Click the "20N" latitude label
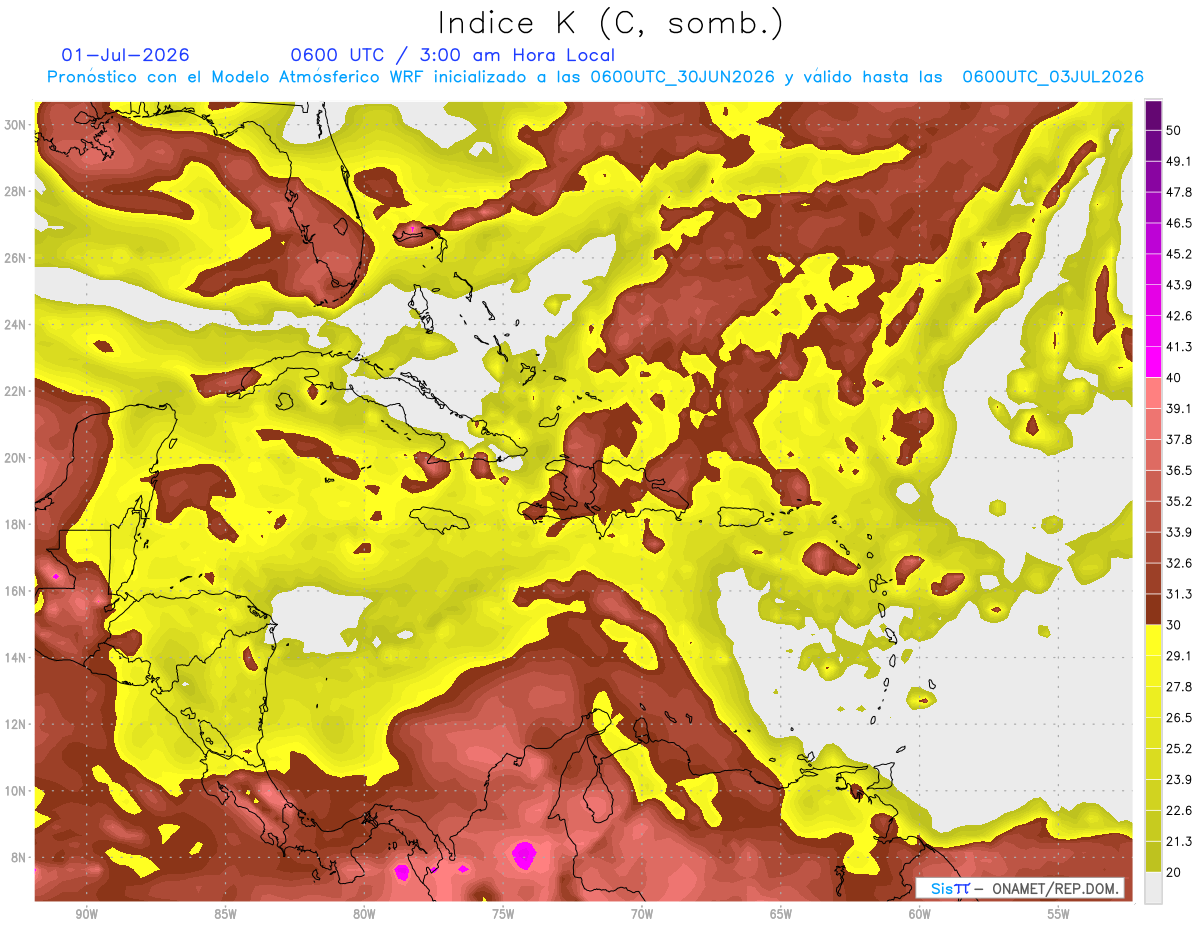1200x927 pixels. 16,458
